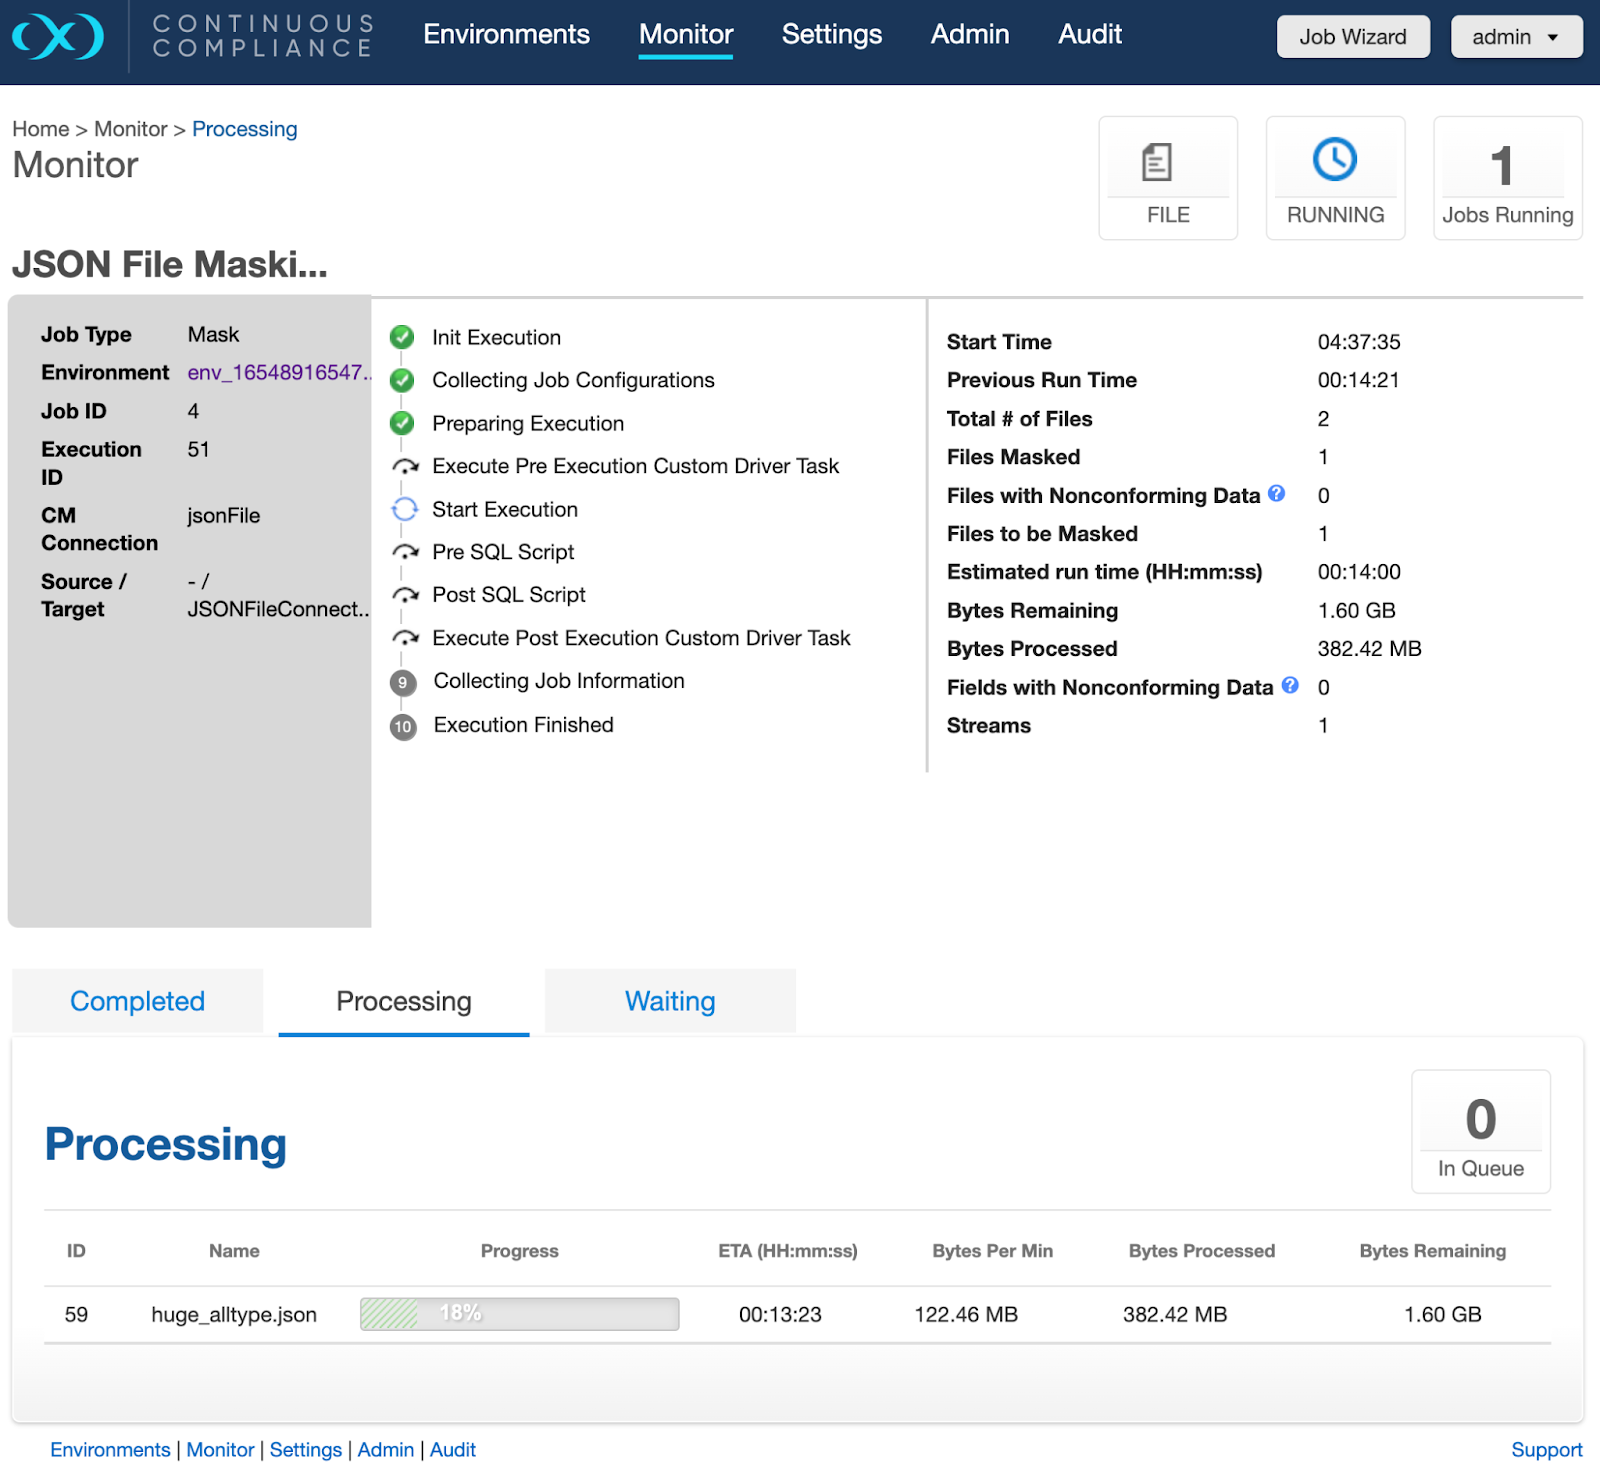This screenshot has height=1470, width=1600.
Task: Click help icon beside Fields with Nonconforming Data
Action: click(1290, 685)
